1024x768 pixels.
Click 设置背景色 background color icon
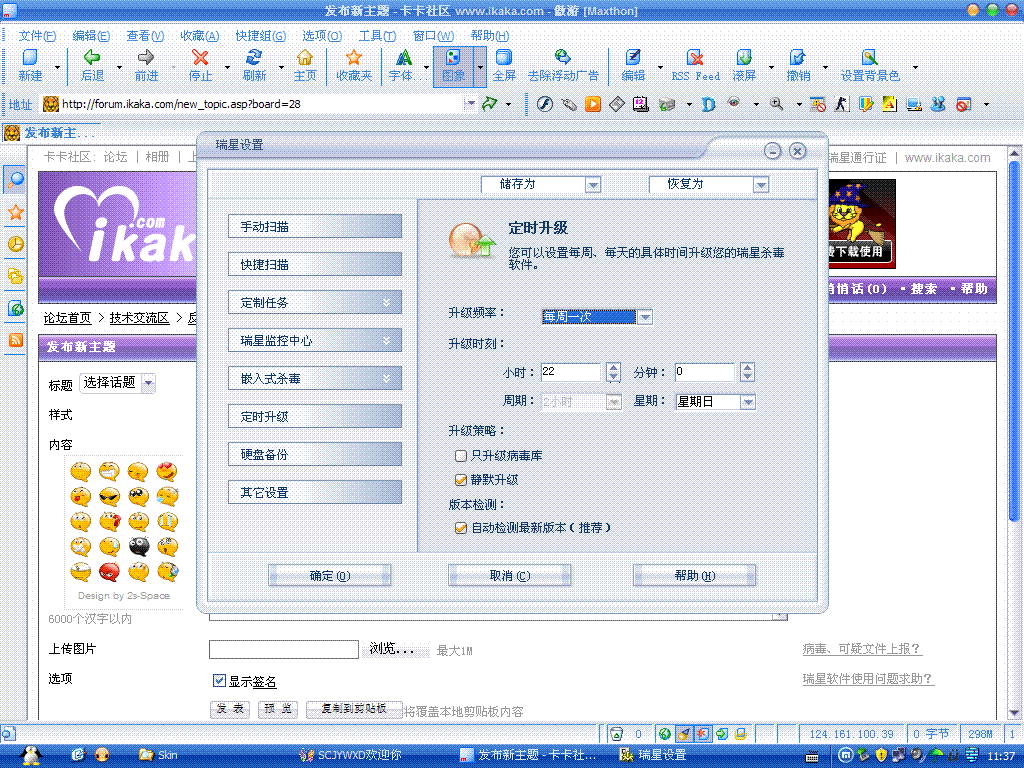pyautogui.click(x=869, y=57)
